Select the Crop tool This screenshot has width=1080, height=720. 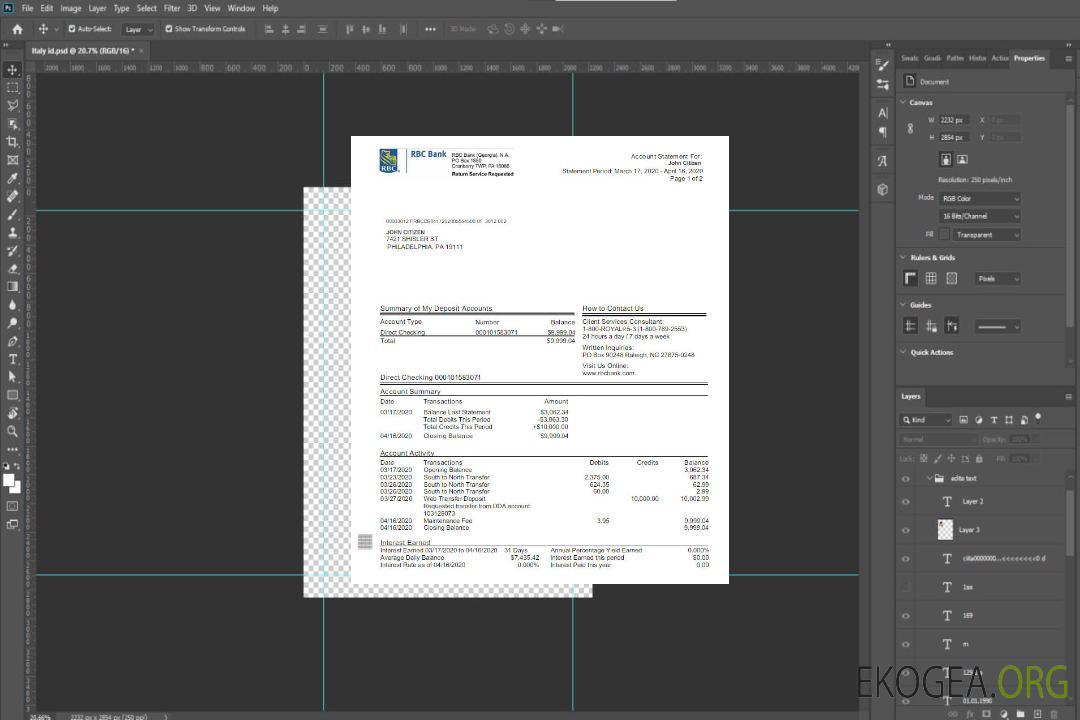(x=12, y=141)
